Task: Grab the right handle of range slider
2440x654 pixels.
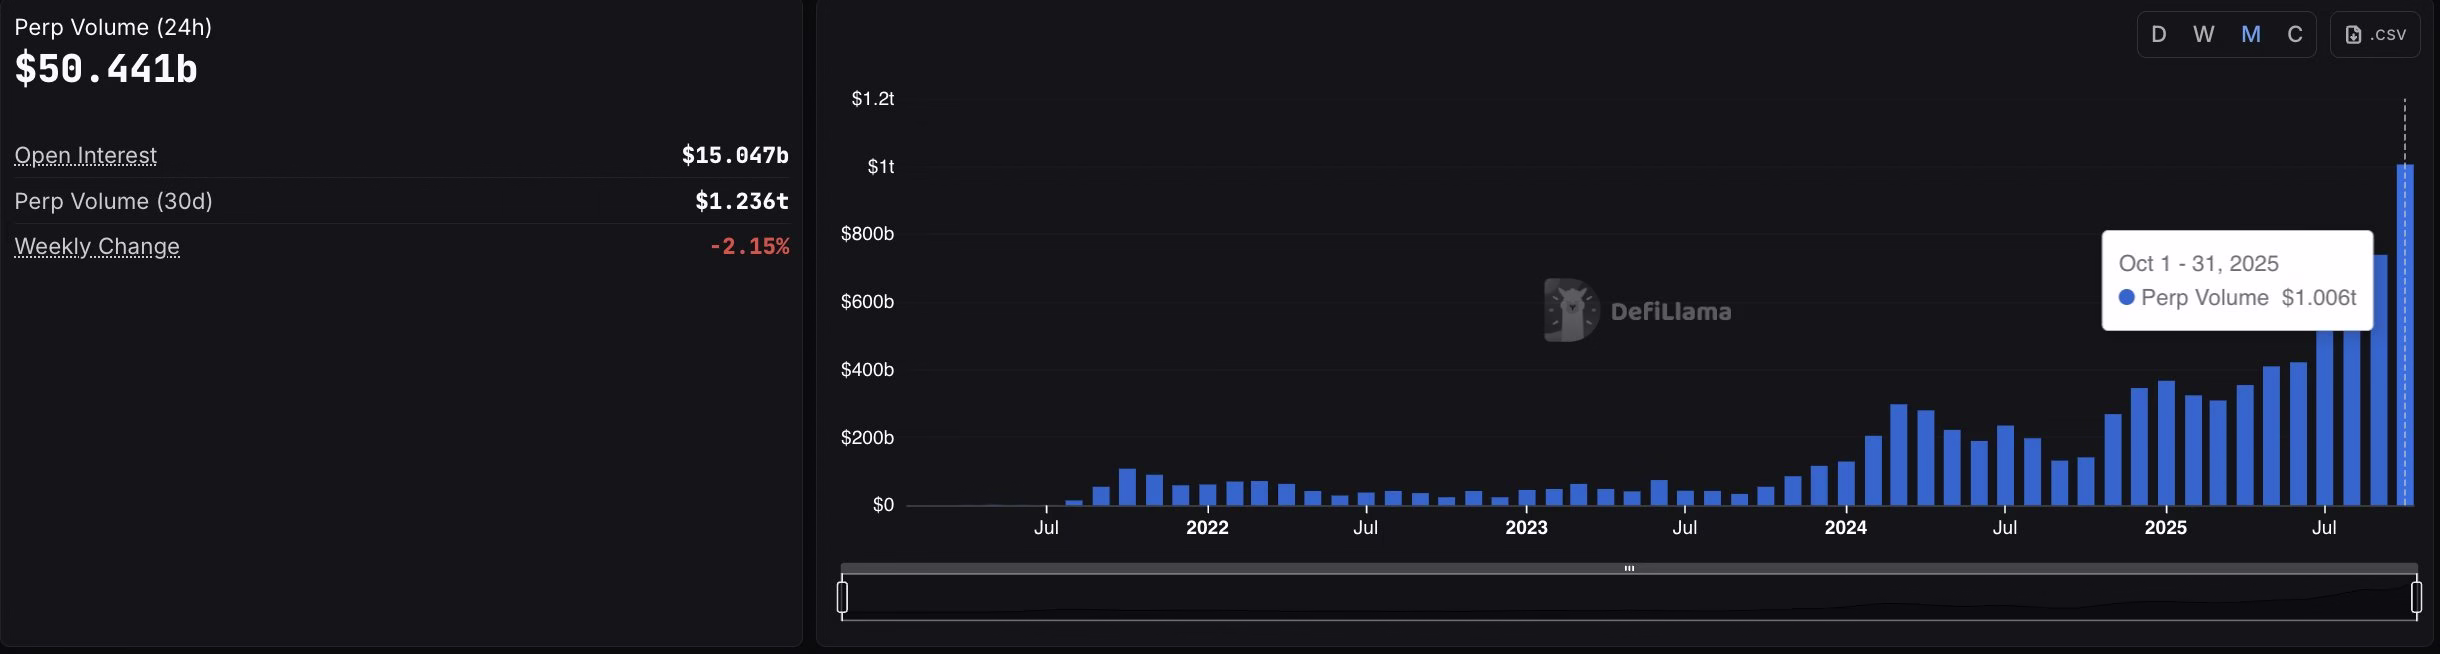Action: (x=2416, y=597)
